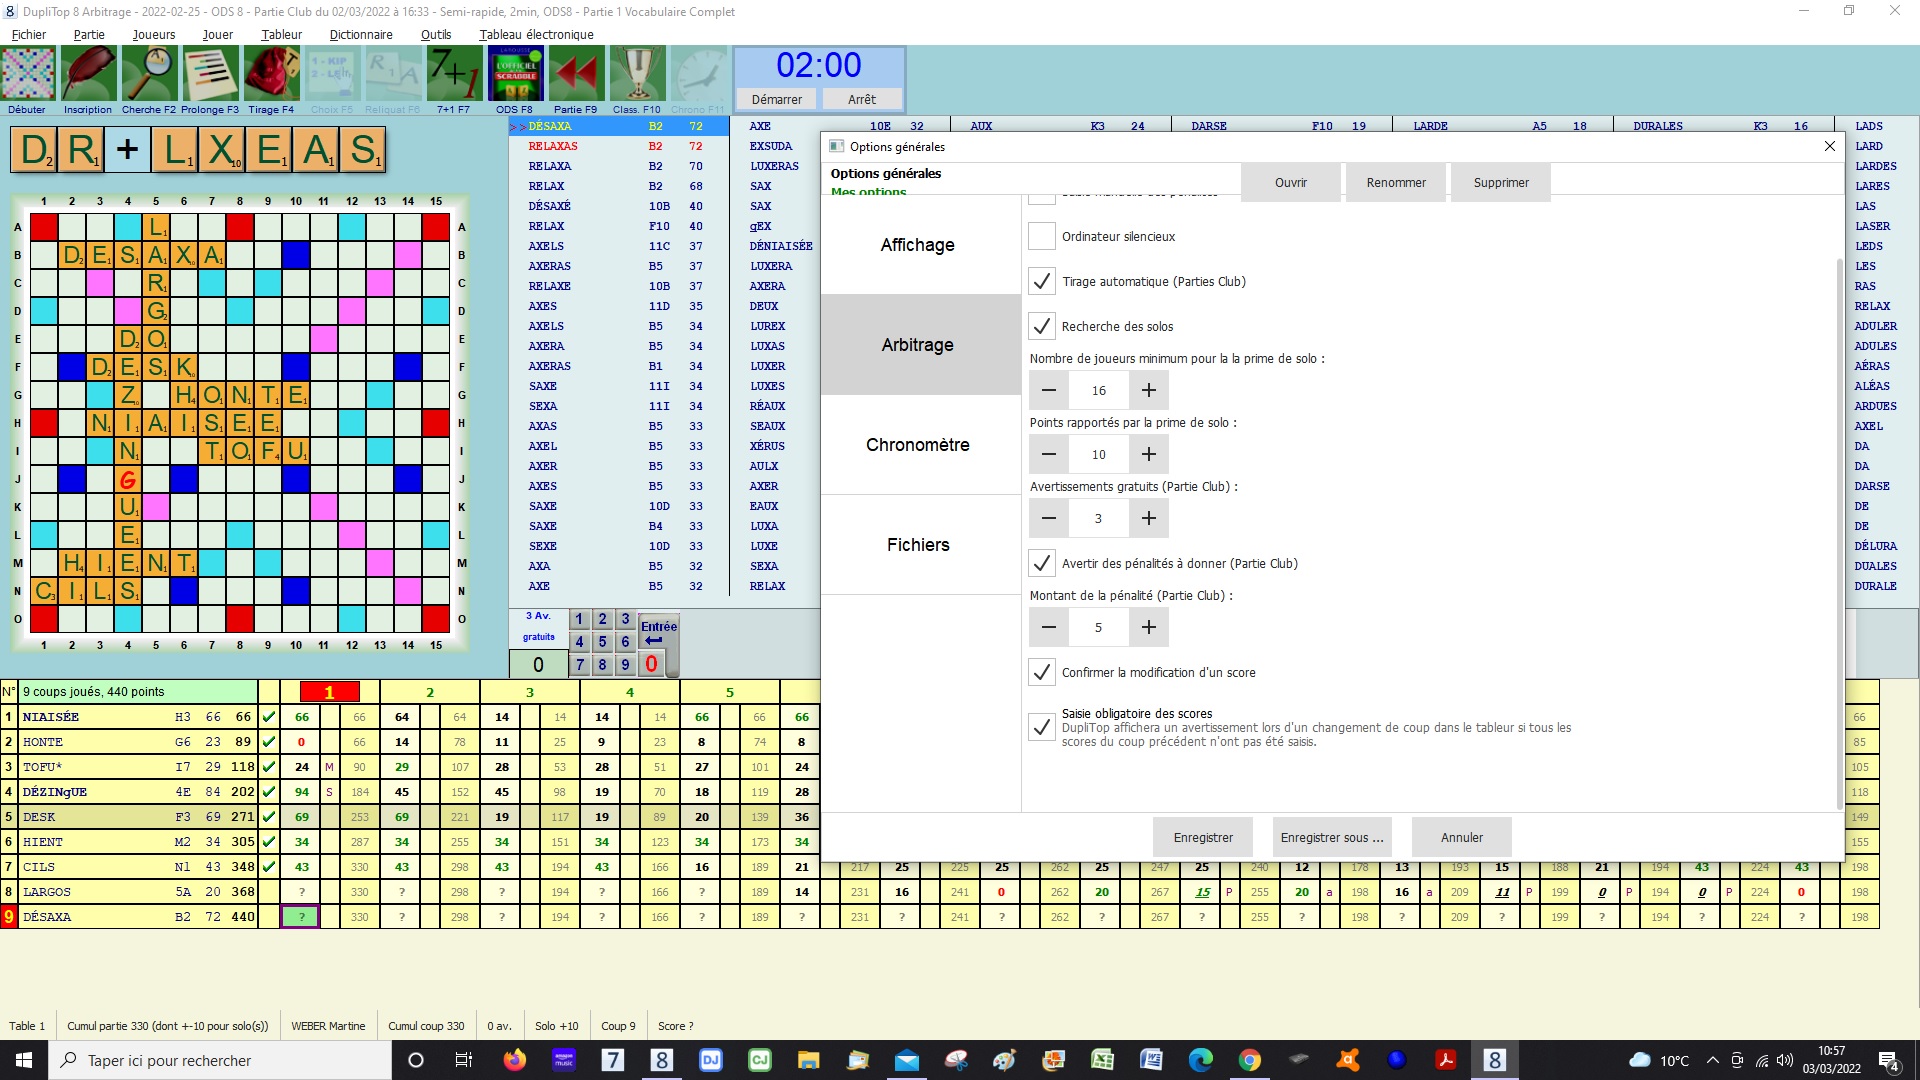Open the ODS F8 dictionary icon
1920x1080 pixels.
pos(515,74)
